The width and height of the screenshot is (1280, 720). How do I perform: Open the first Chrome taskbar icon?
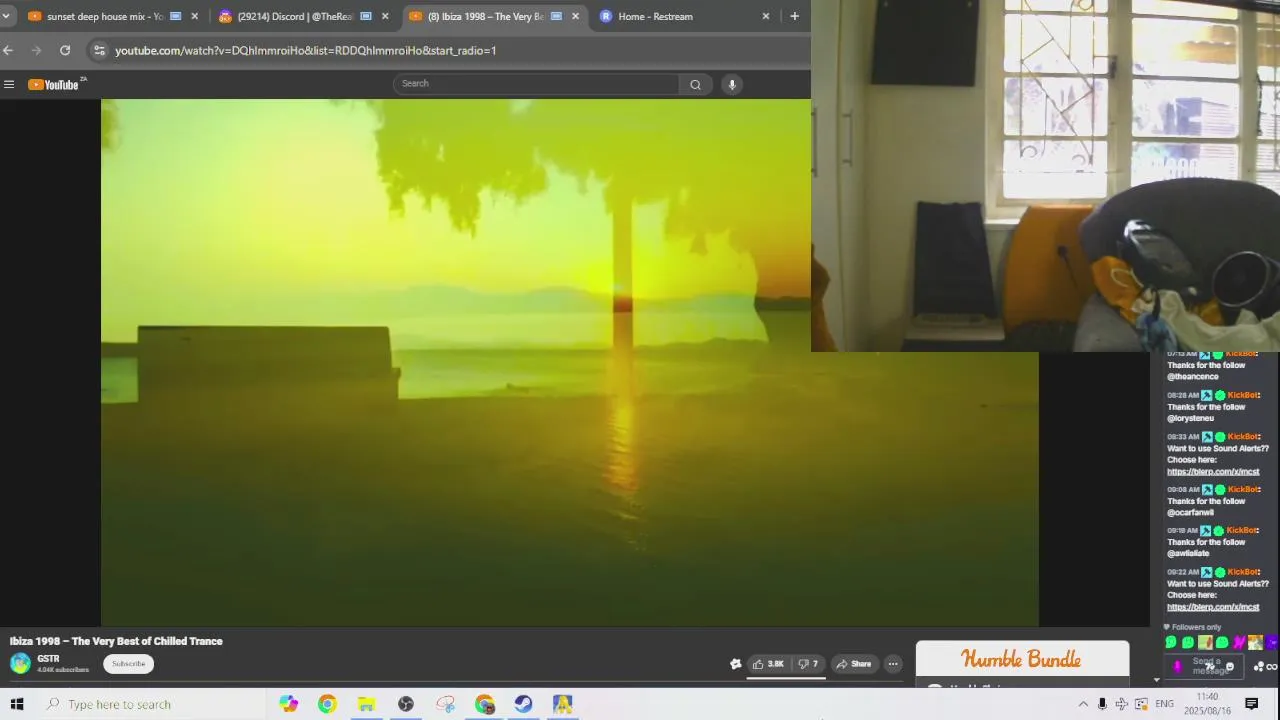coord(327,704)
